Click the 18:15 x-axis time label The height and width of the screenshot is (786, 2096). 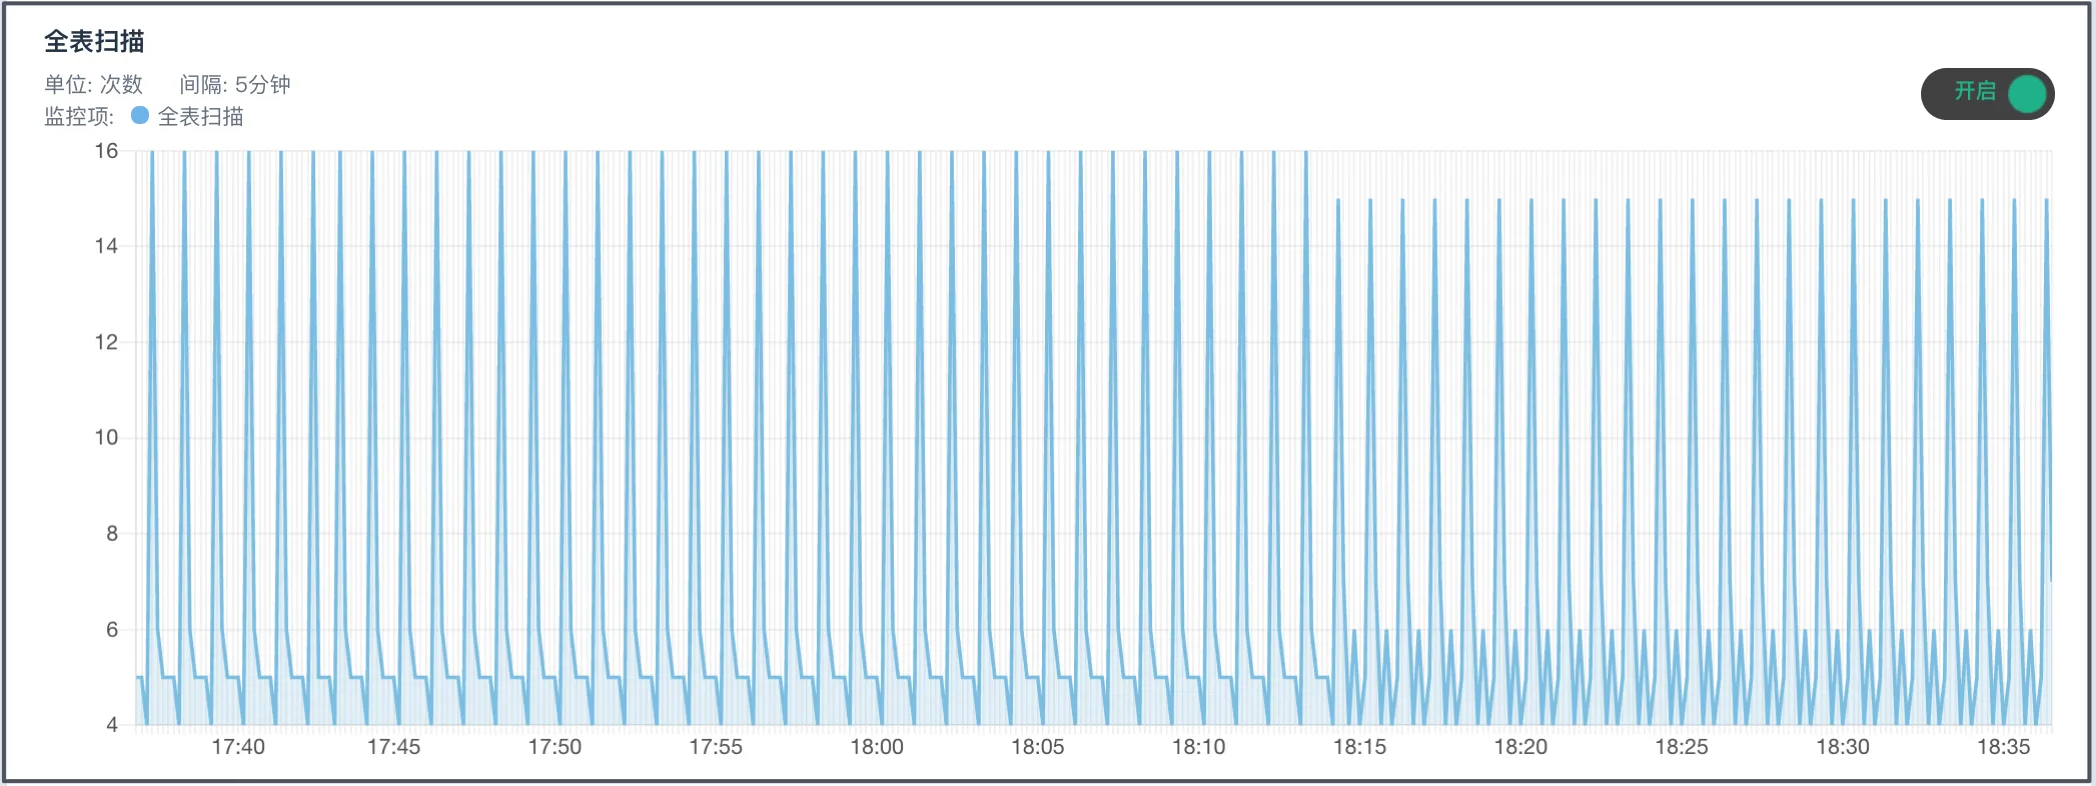[1360, 747]
